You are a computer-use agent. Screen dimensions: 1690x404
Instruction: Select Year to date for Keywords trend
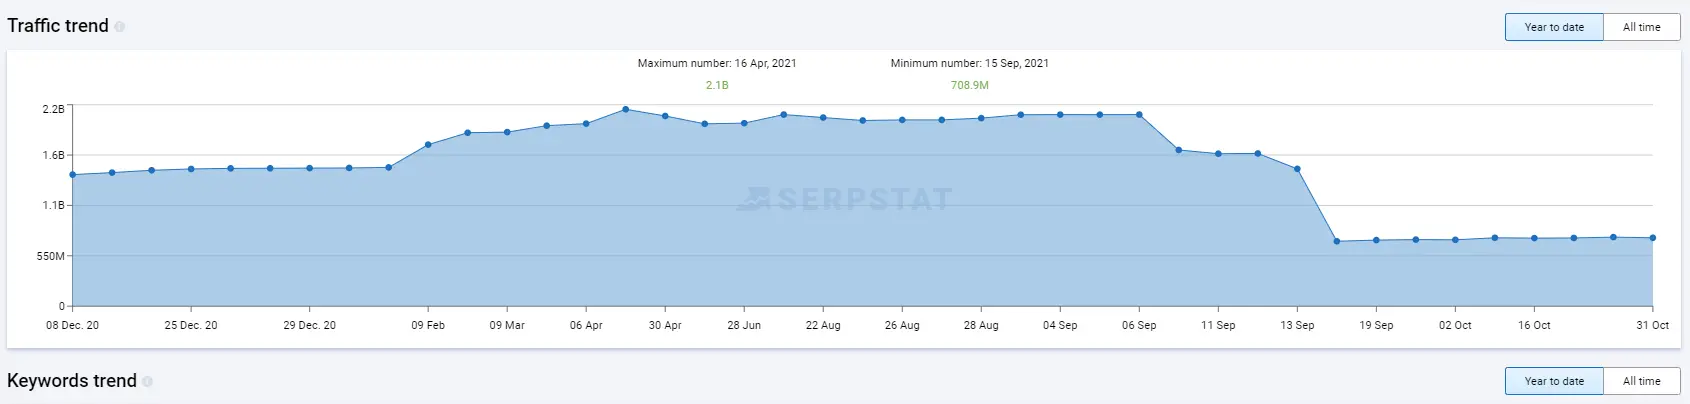1554,381
